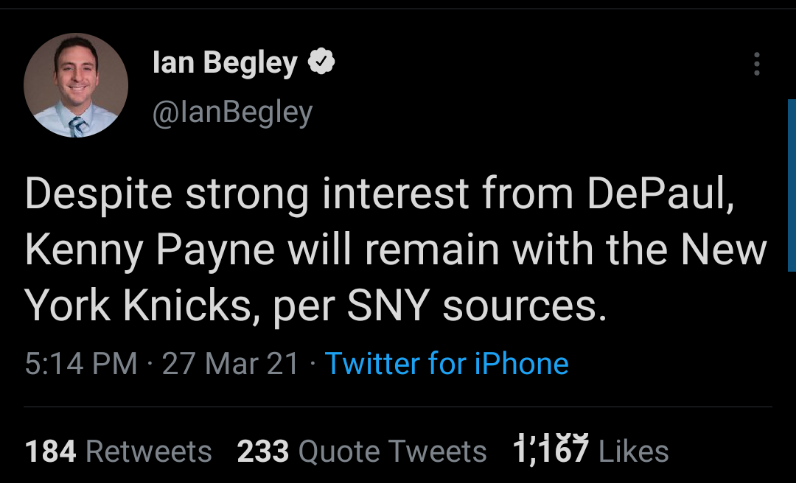Click the 5:14 PM timestamp
Screen dimensions: 796x483
[x=80, y=363]
